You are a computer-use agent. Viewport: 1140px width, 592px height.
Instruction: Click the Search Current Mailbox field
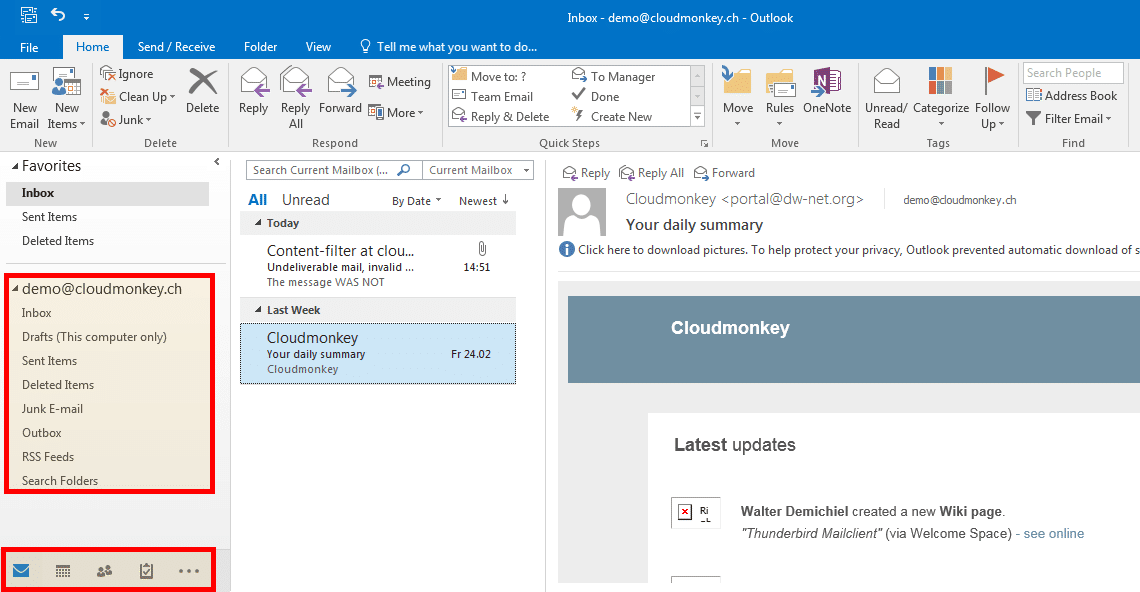pyautogui.click(x=334, y=170)
